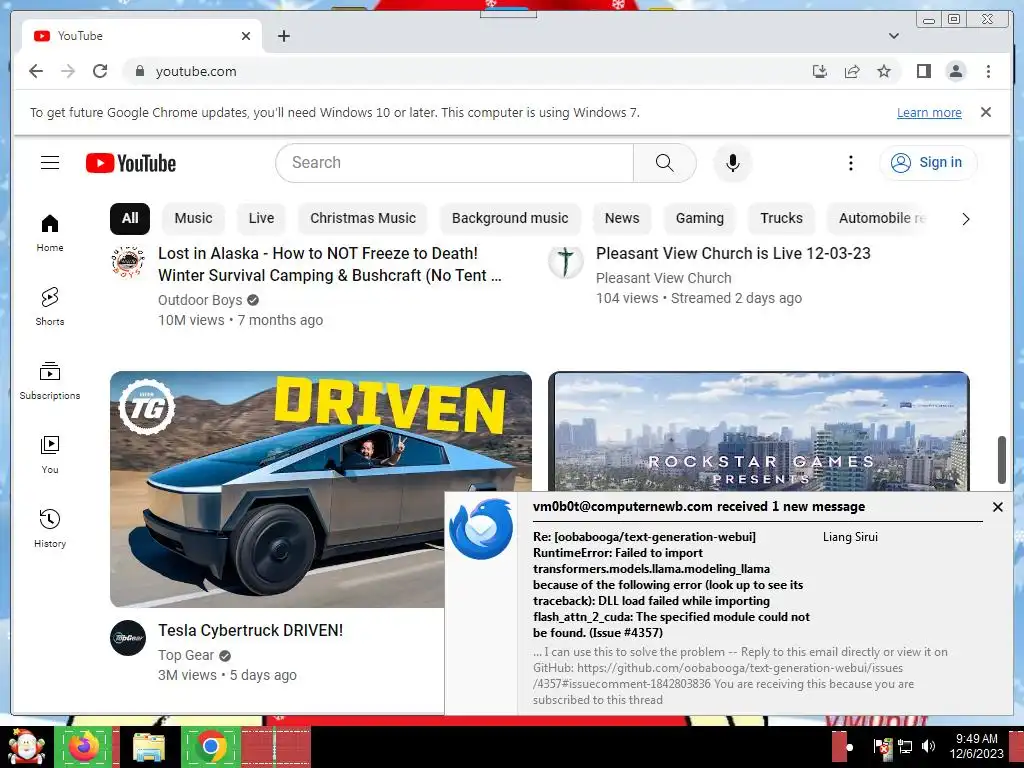
Task: Show more filter chips with right chevron
Action: click(x=965, y=219)
